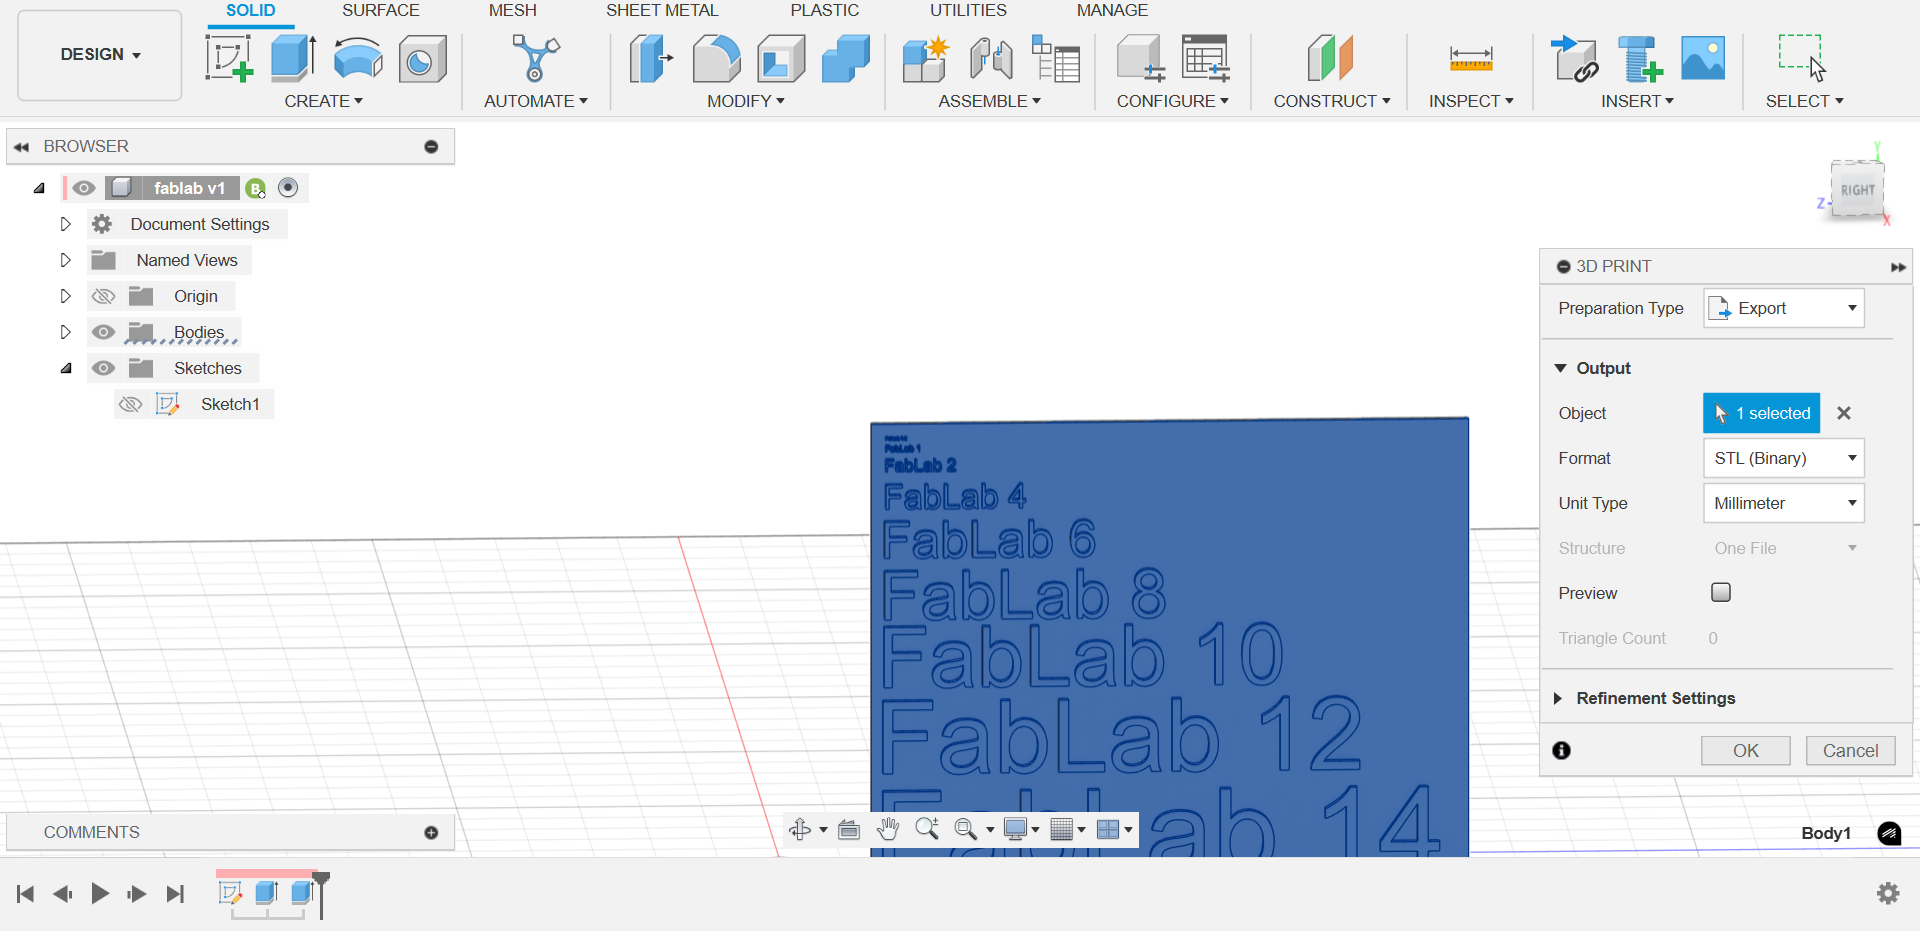Click the RIGHT face of view cube

[x=1857, y=190]
